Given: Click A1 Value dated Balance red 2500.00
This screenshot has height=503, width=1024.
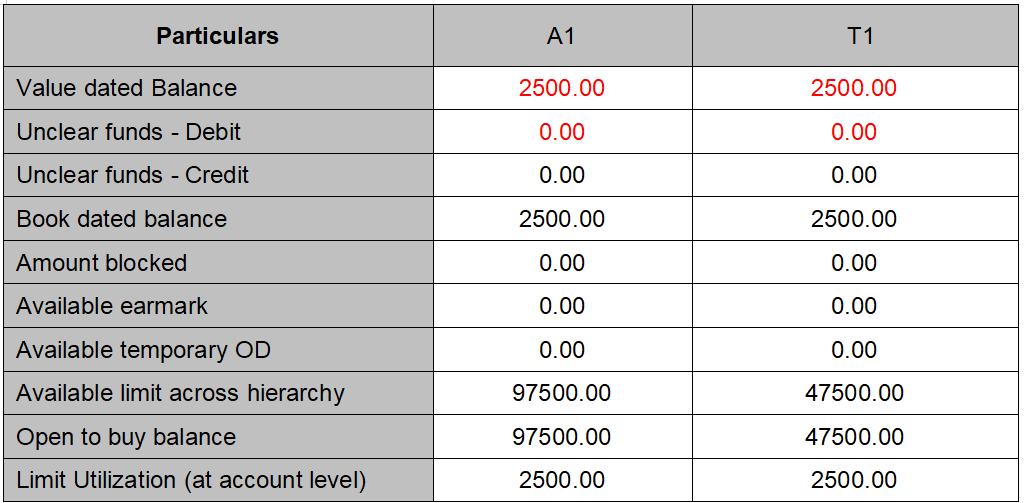Looking at the screenshot, I should click(x=561, y=88).
